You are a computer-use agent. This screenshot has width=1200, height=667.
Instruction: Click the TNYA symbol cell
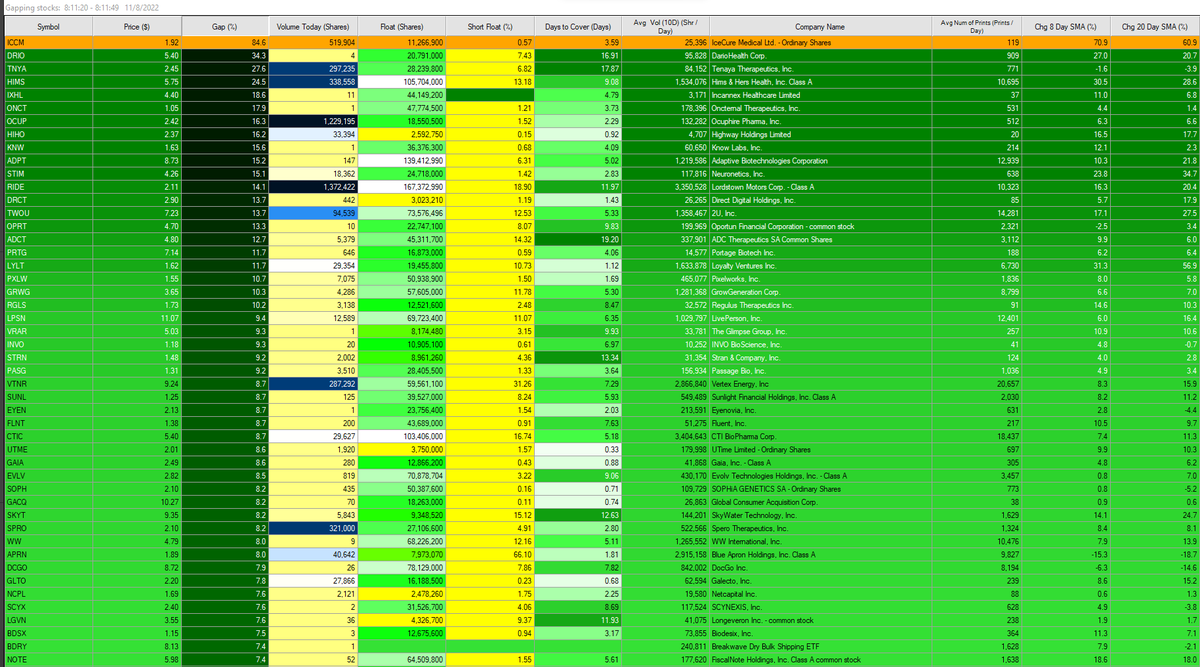tap(48, 68)
